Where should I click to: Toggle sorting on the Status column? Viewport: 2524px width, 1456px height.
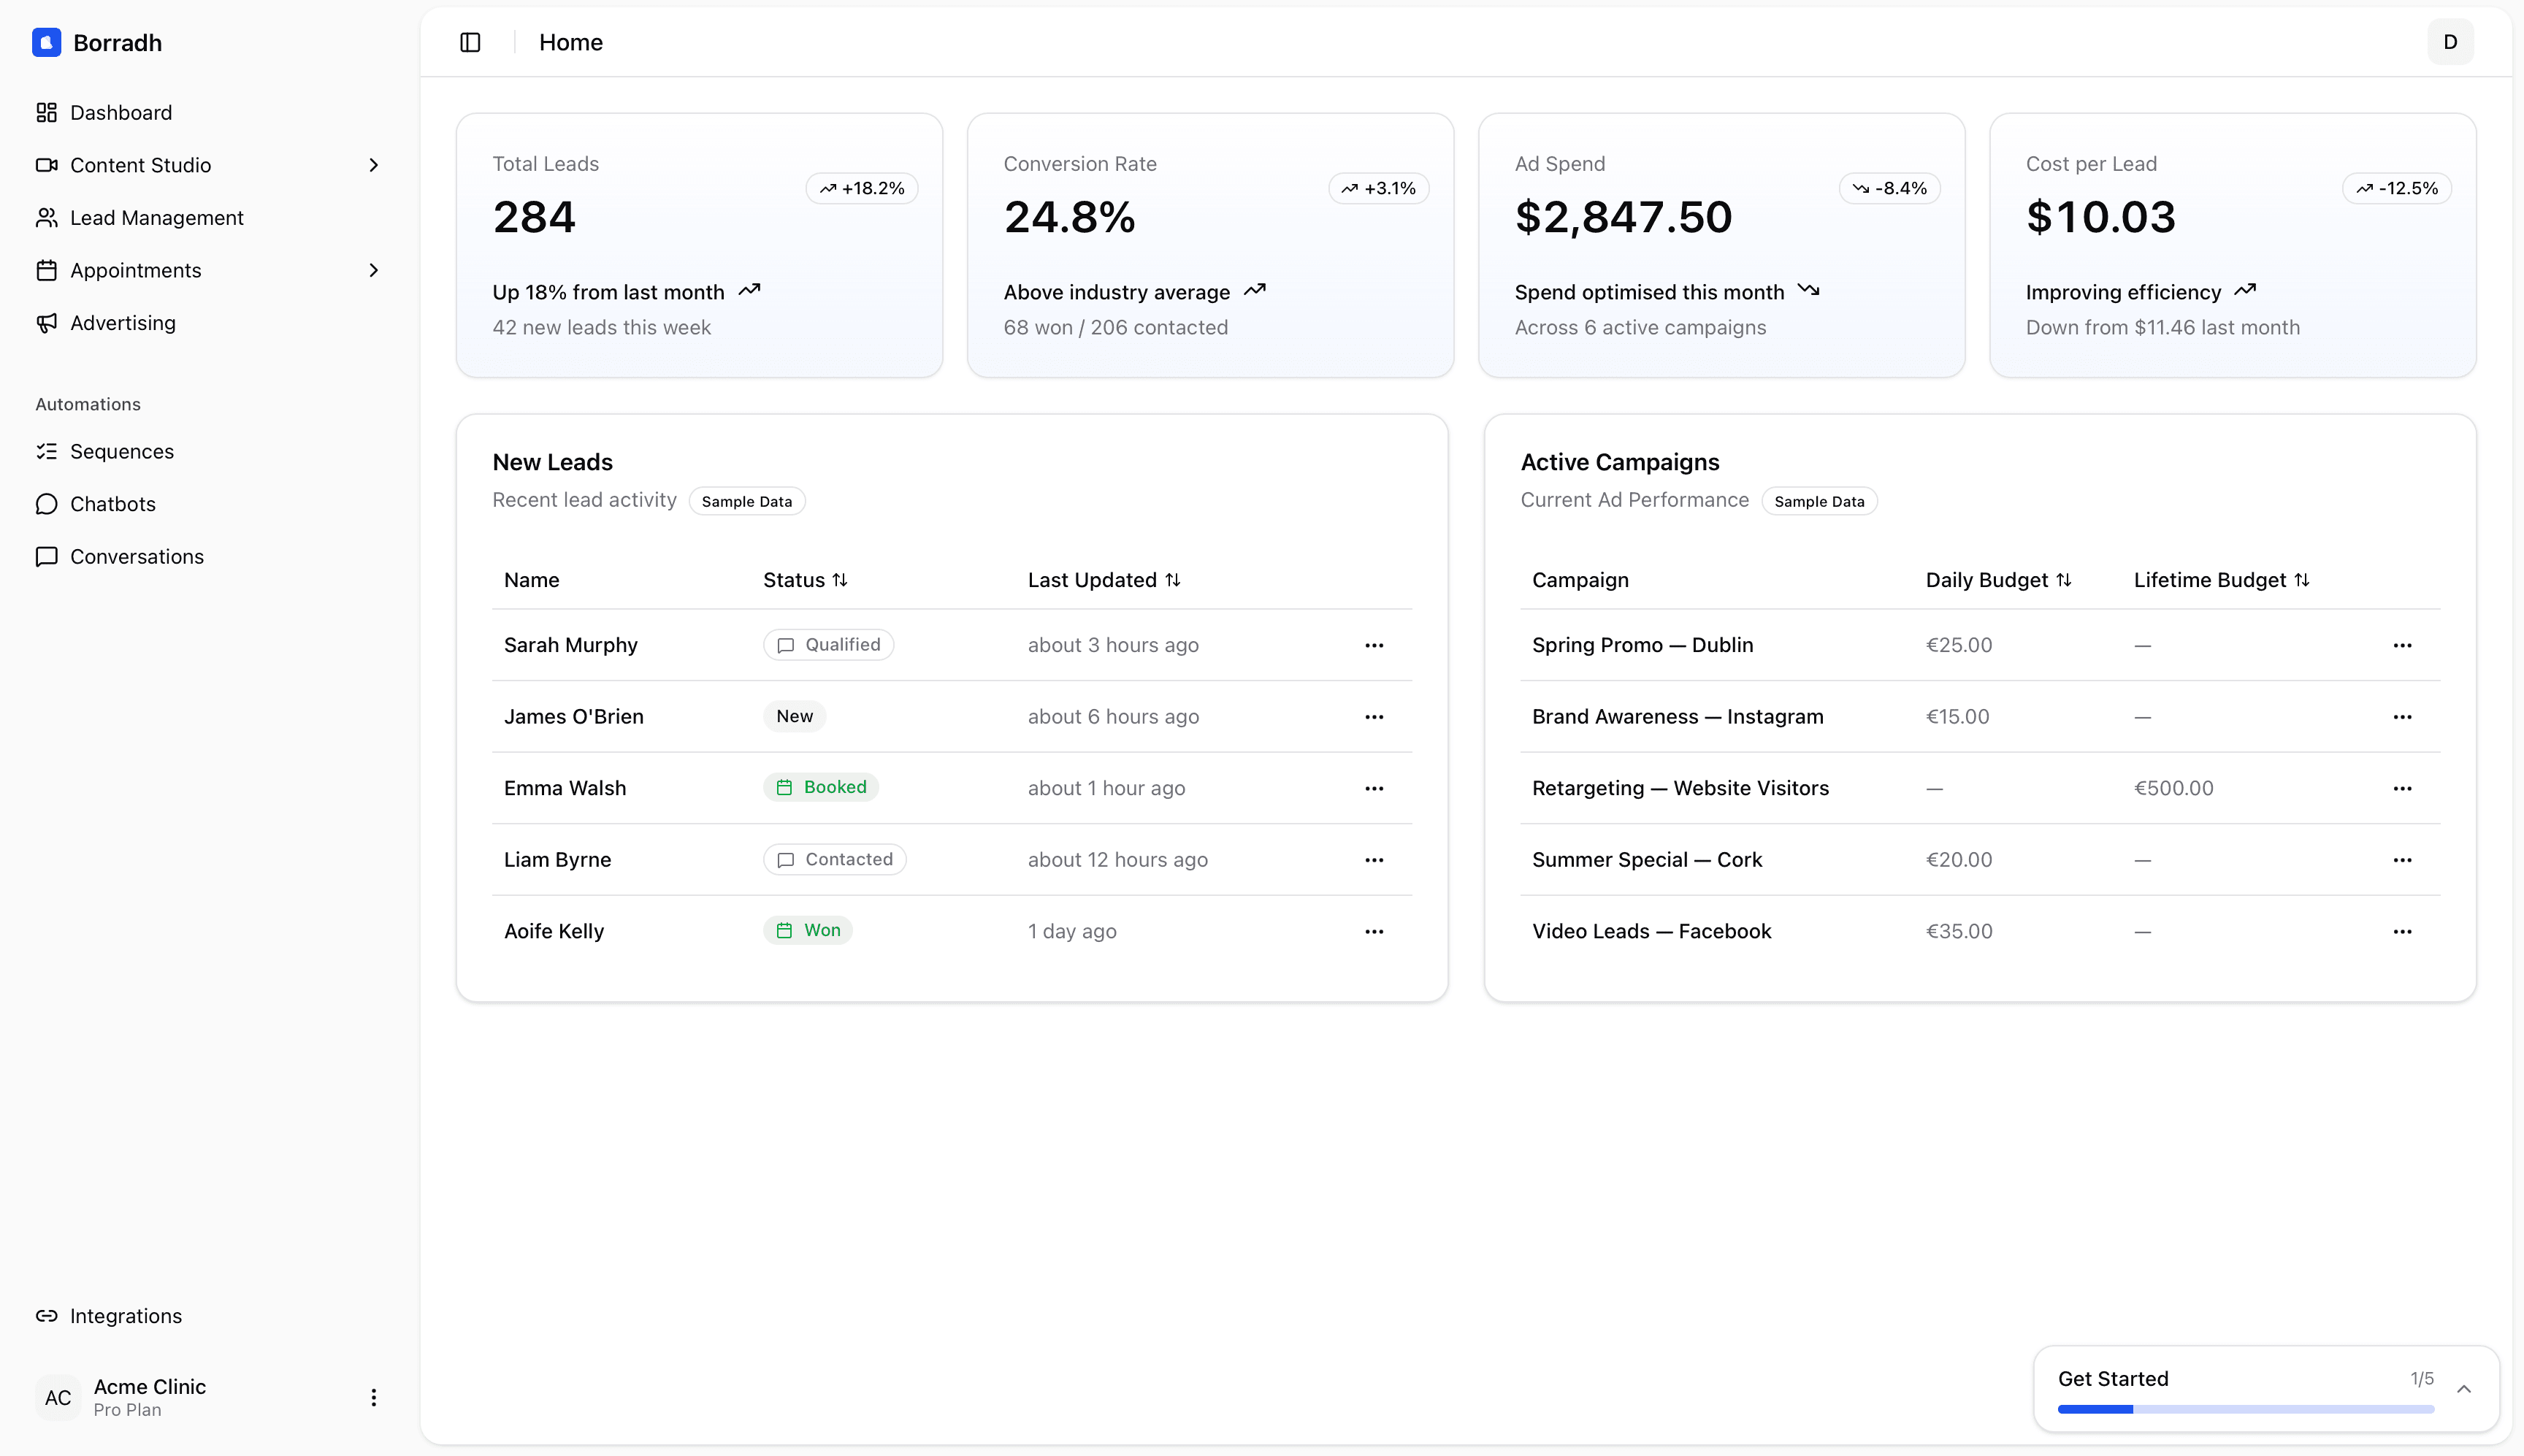point(841,579)
